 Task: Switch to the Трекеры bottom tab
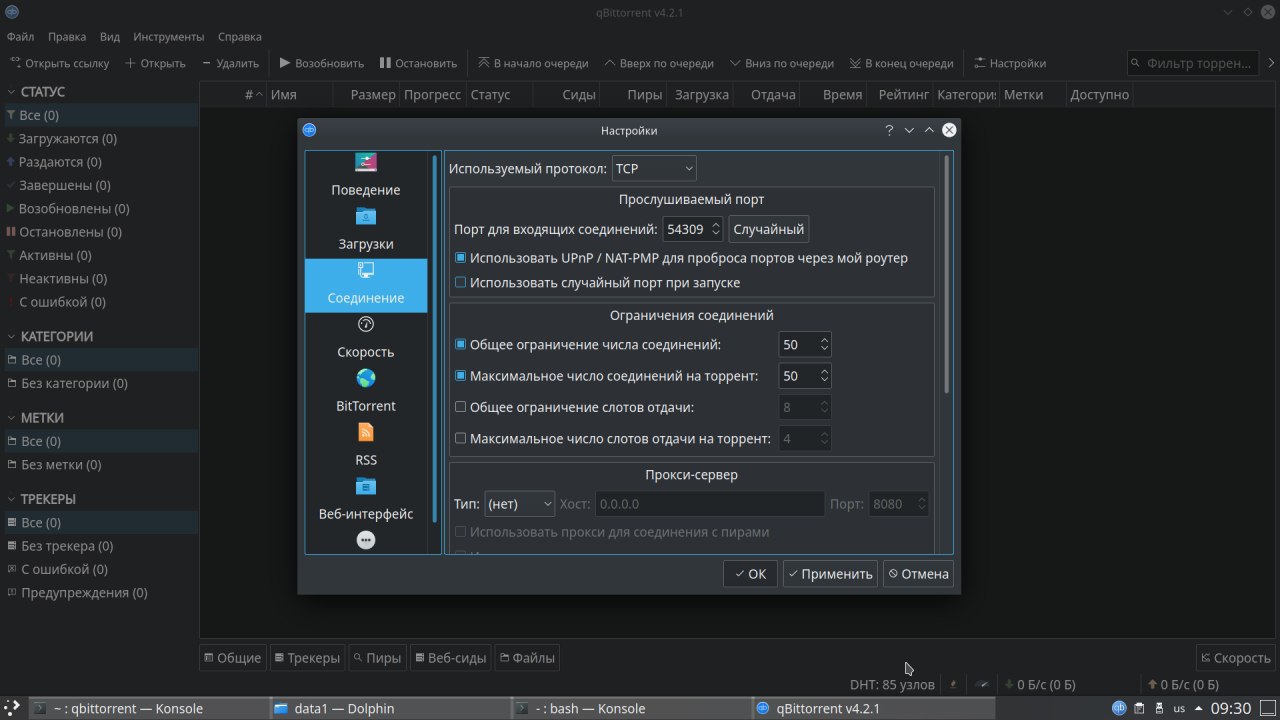pos(306,658)
